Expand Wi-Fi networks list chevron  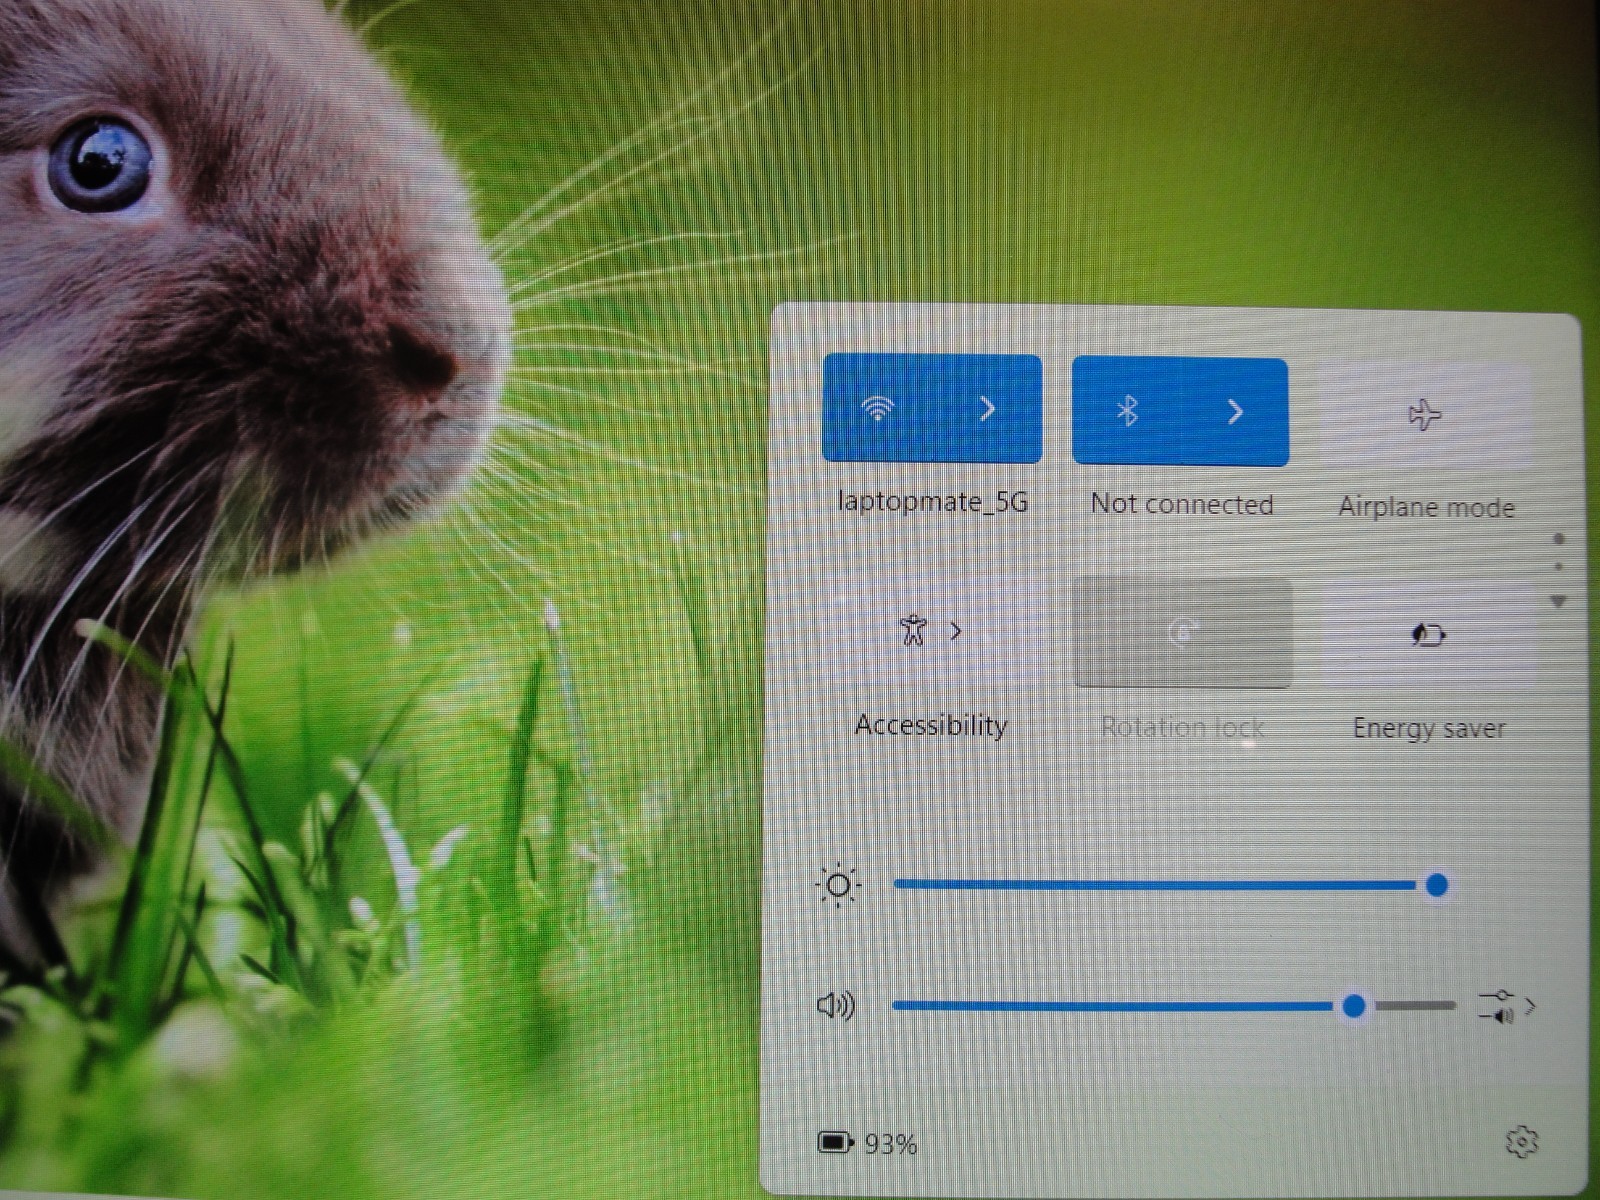click(987, 408)
